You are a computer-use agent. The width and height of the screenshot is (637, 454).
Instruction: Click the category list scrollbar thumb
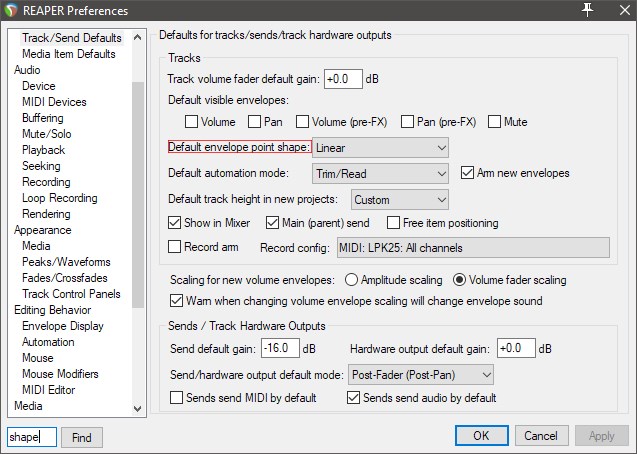(138, 195)
